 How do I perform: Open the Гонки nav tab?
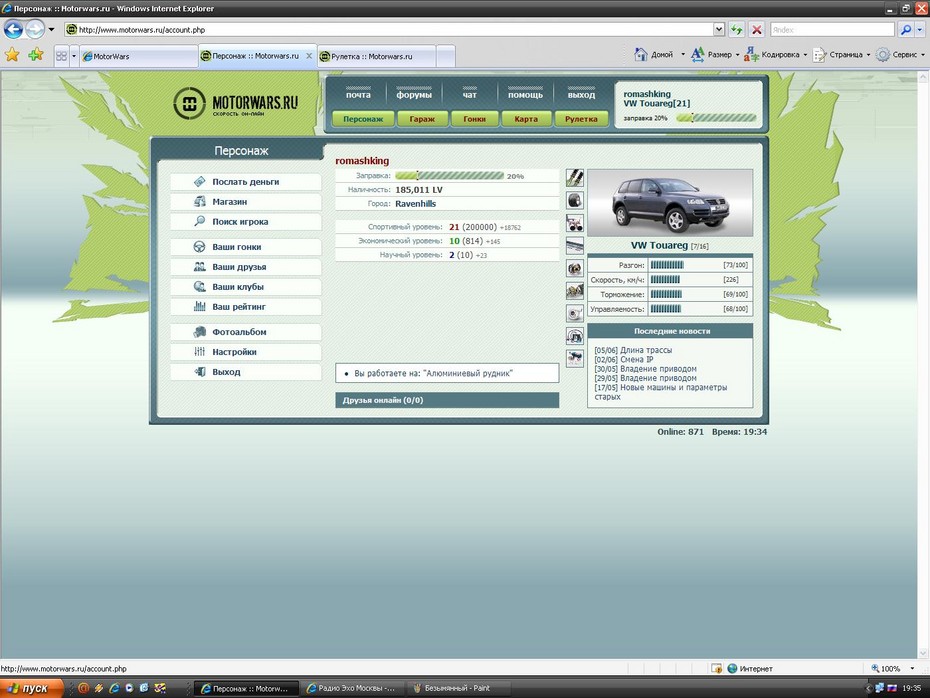pyautogui.click(x=474, y=119)
